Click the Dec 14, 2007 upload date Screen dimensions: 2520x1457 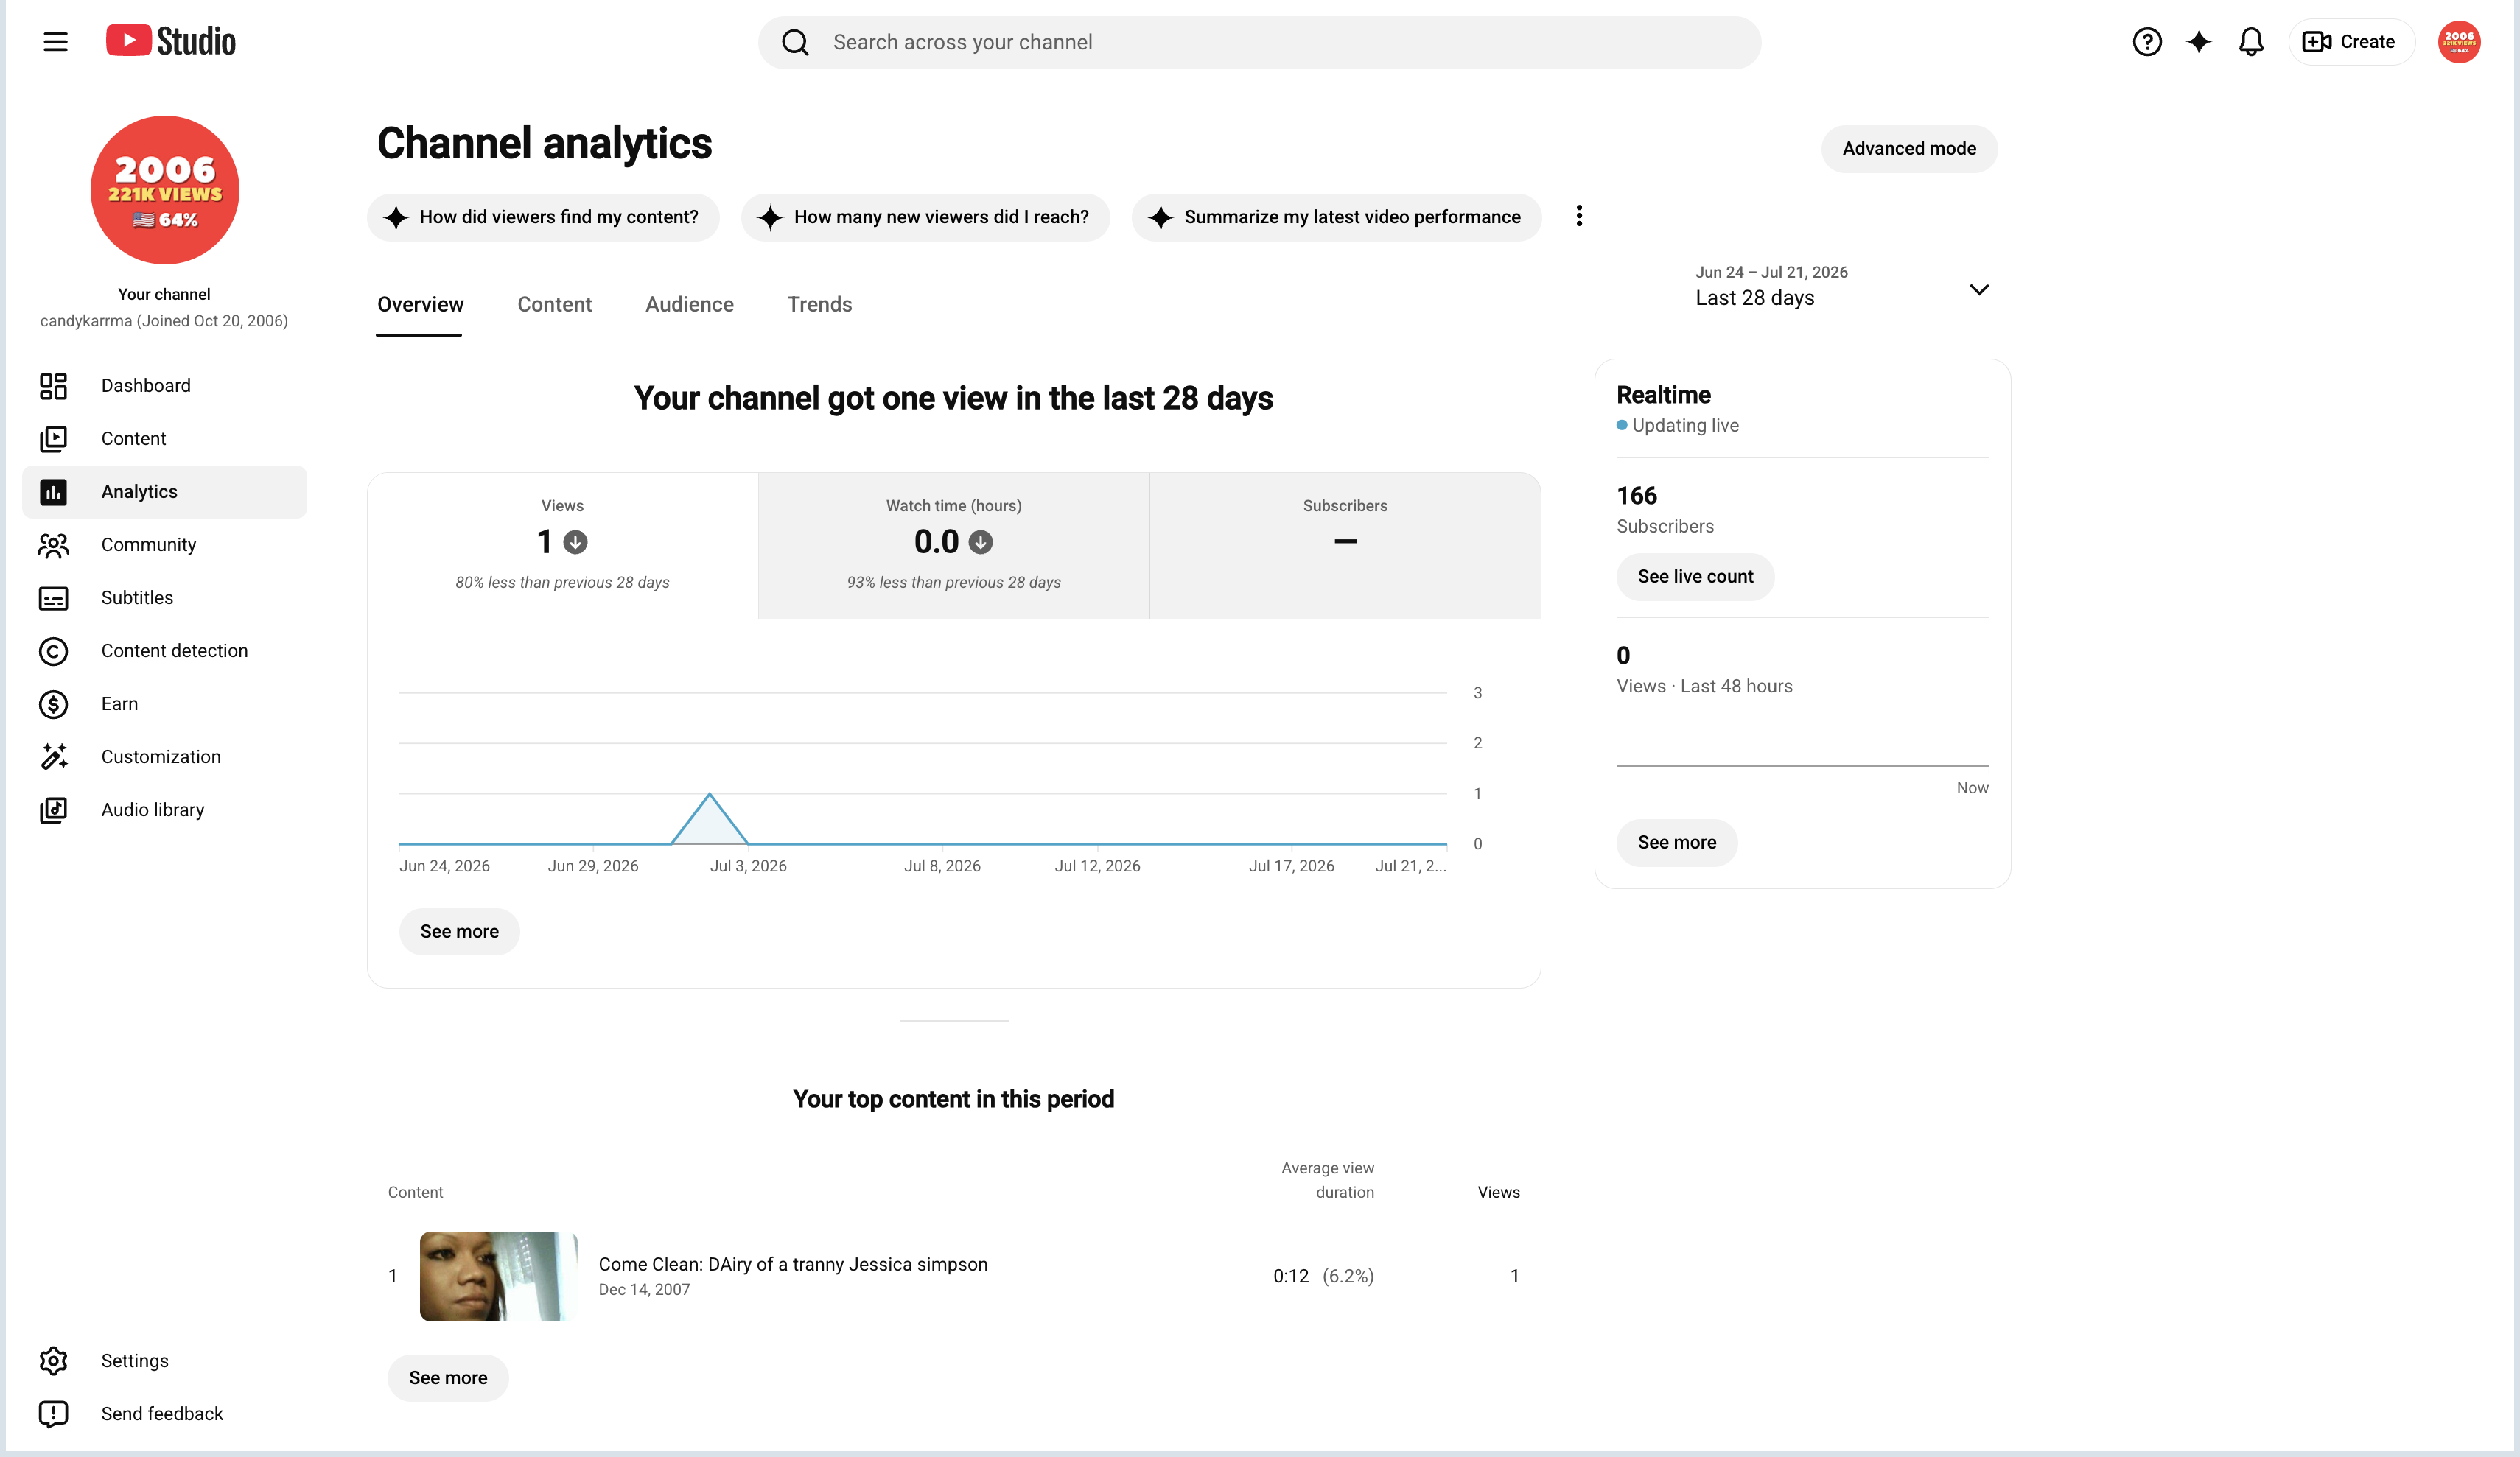tap(644, 1290)
